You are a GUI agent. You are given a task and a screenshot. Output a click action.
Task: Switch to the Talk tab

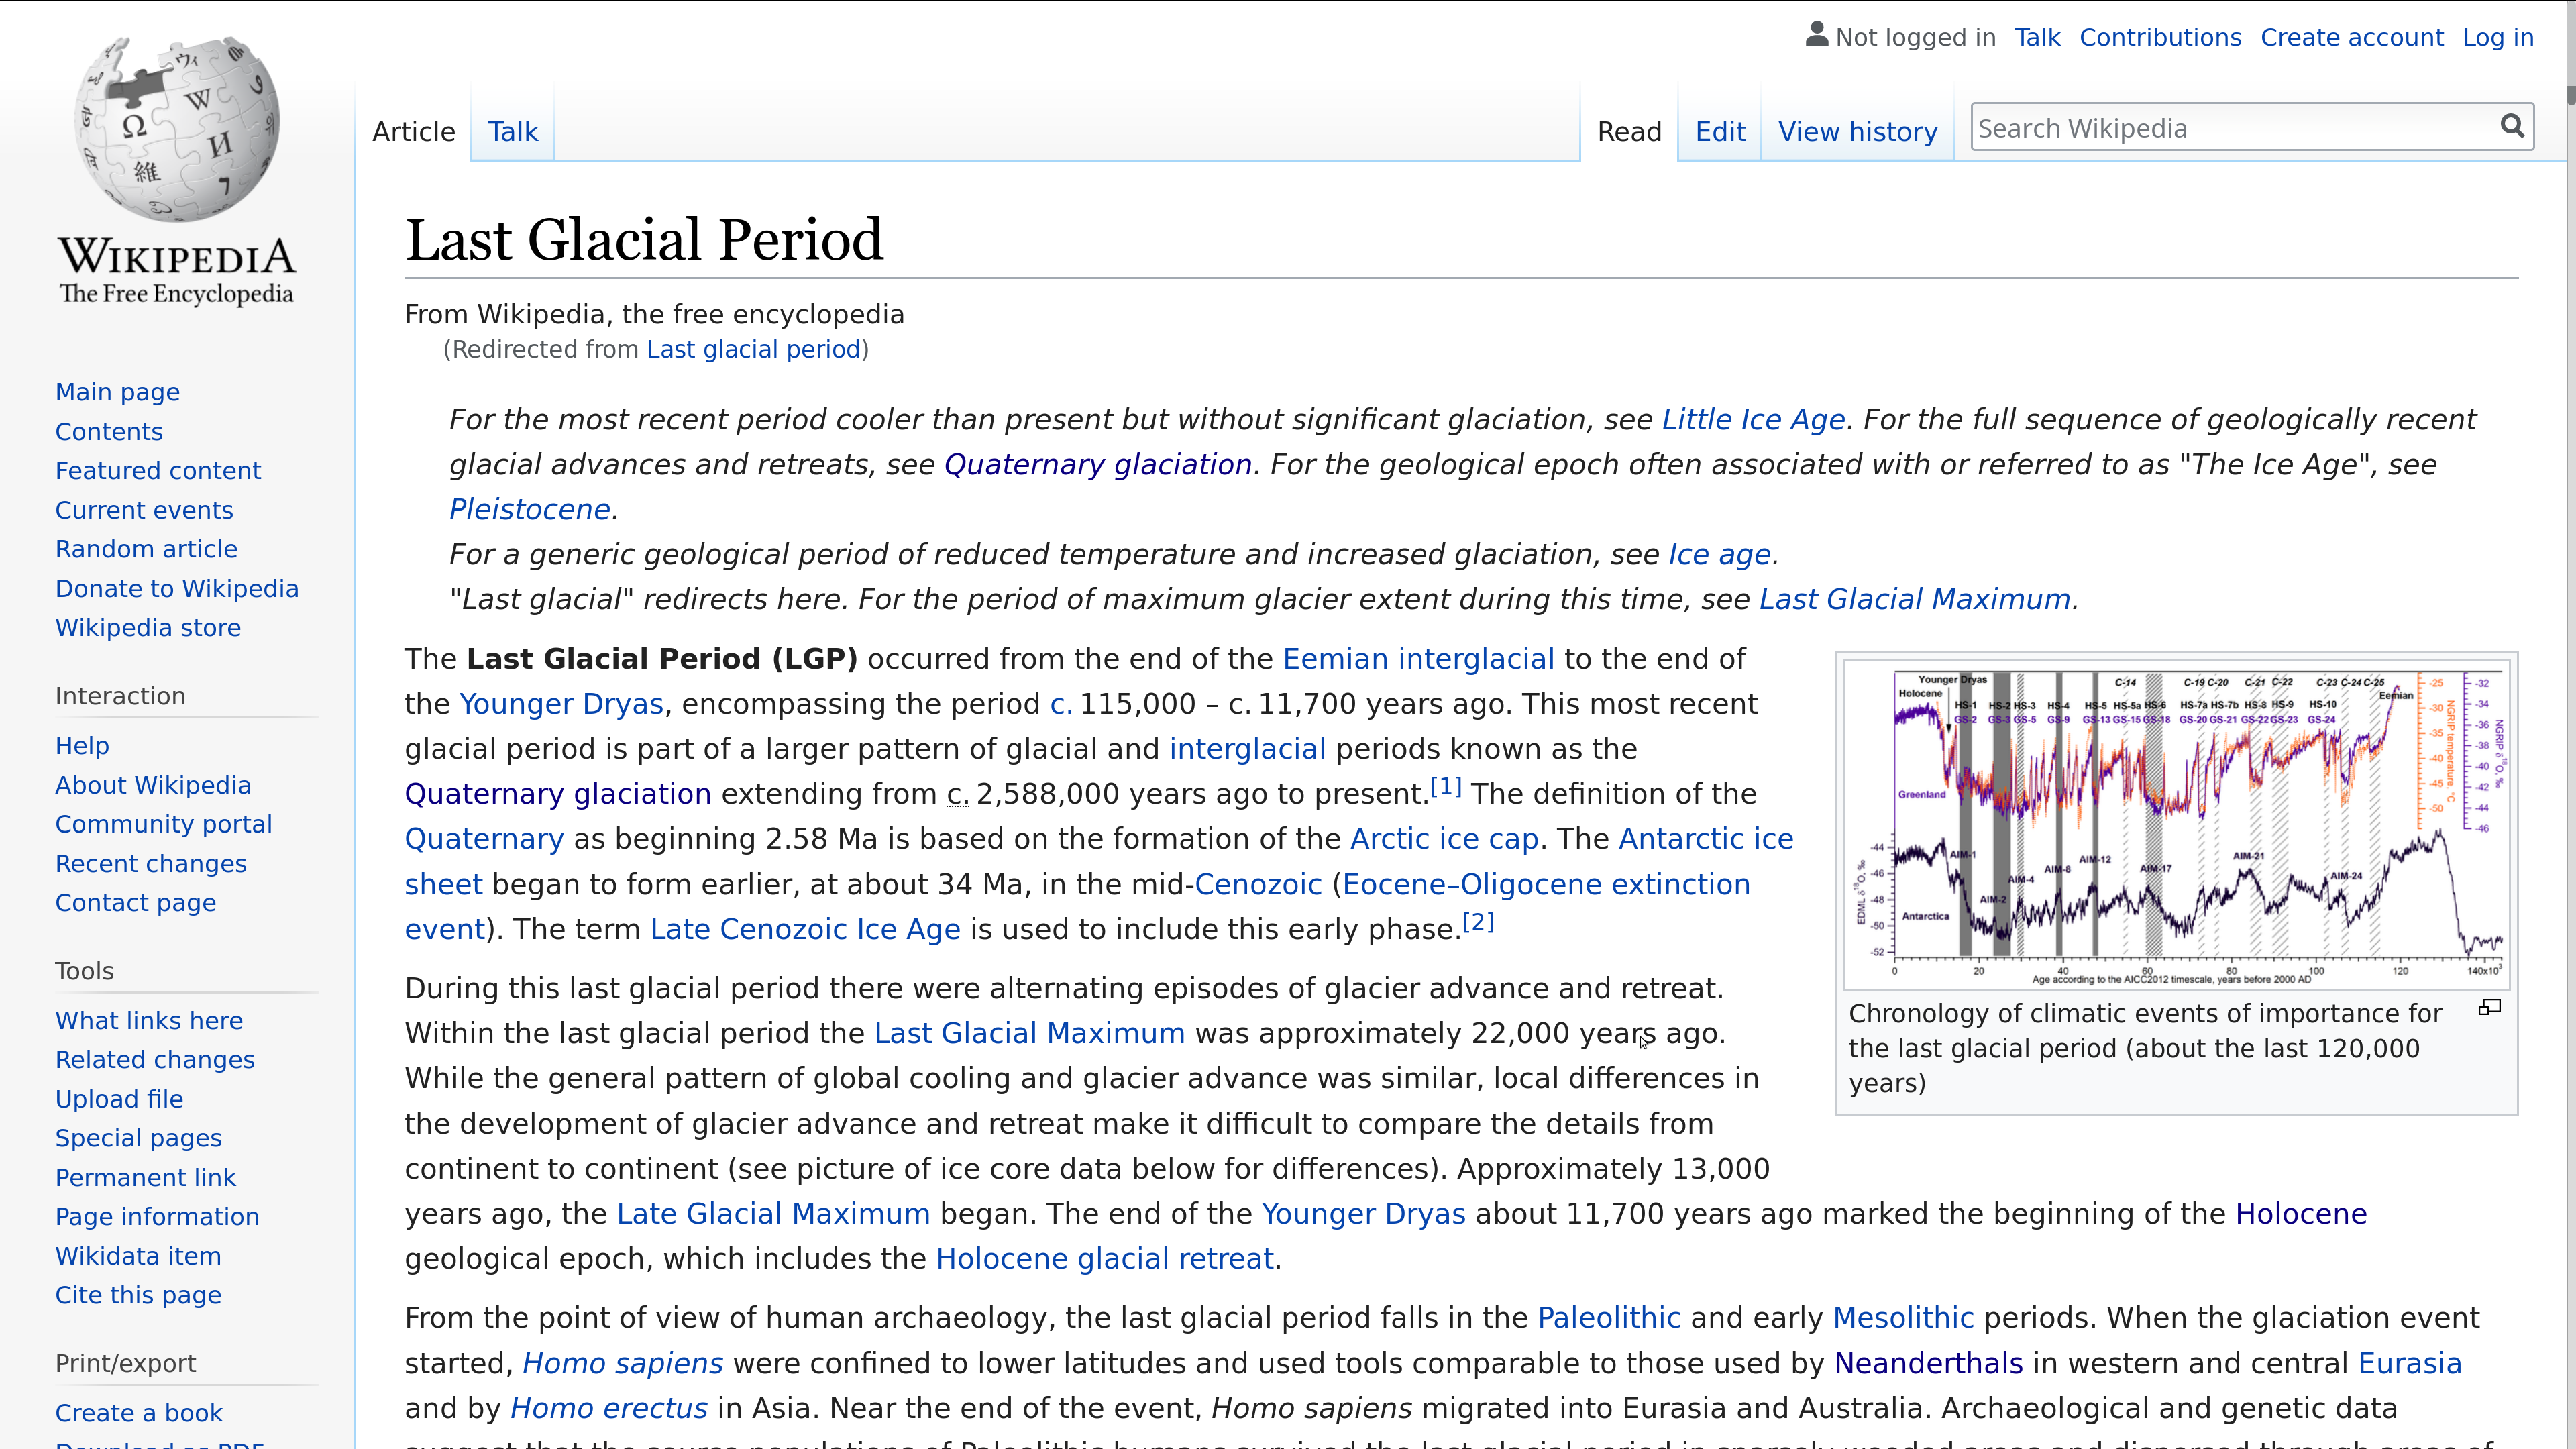[x=513, y=131]
